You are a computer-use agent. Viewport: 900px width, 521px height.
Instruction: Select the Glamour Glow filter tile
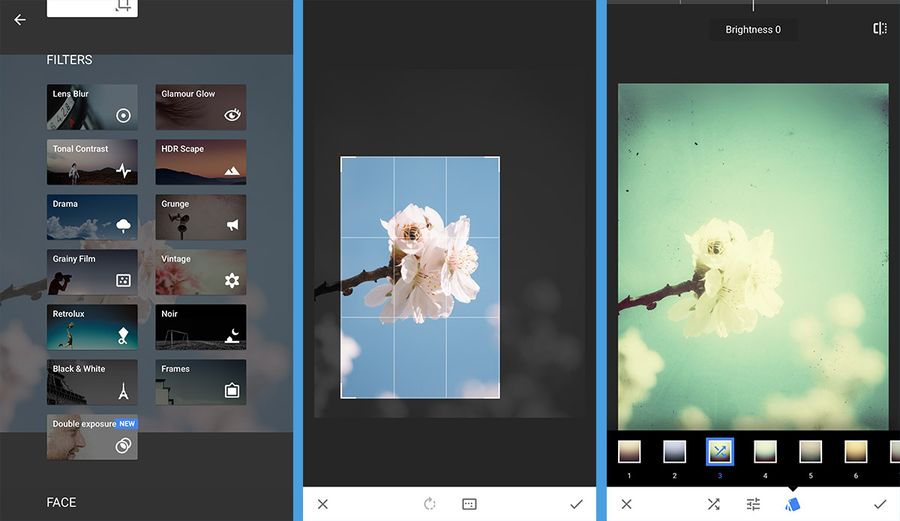[201, 107]
